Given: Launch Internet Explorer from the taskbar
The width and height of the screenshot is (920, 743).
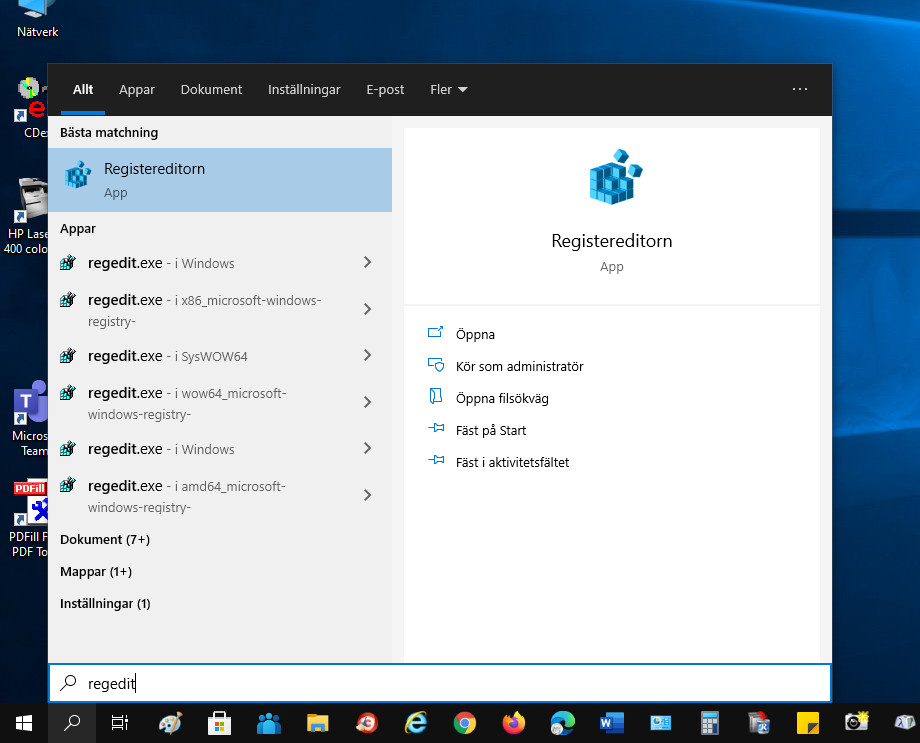Looking at the screenshot, I should coord(416,722).
